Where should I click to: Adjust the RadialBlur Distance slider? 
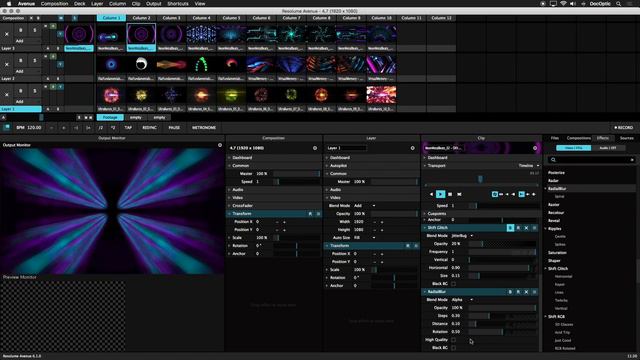point(502,324)
